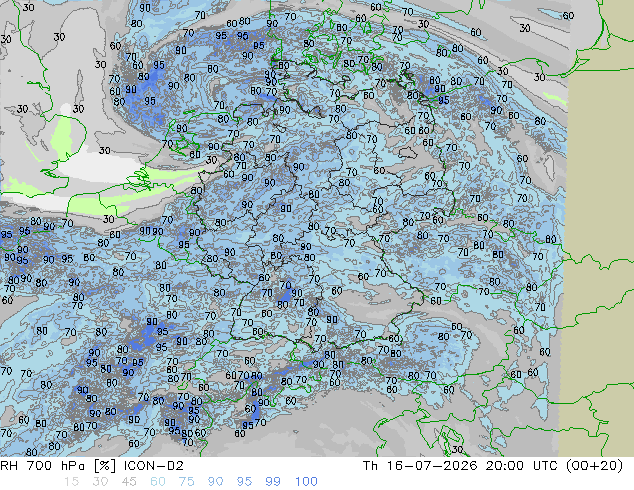Select the legend value 45
This screenshot has width=634, height=490.
click(129, 482)
